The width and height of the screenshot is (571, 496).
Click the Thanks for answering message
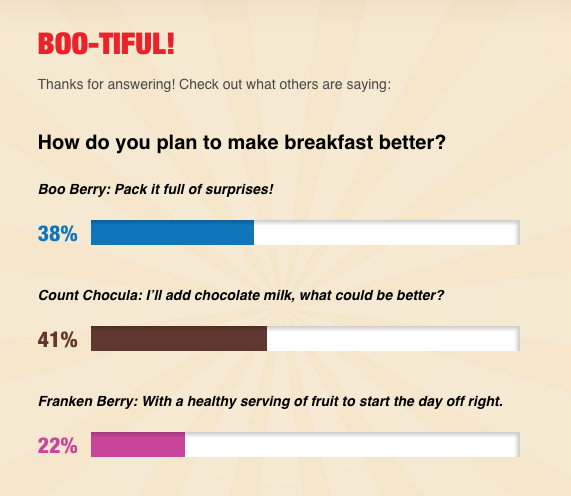(214, 84)
